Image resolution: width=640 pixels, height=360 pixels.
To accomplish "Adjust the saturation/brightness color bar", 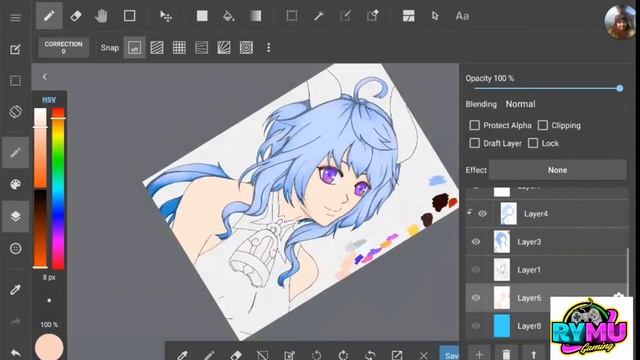I will point(40,188).
